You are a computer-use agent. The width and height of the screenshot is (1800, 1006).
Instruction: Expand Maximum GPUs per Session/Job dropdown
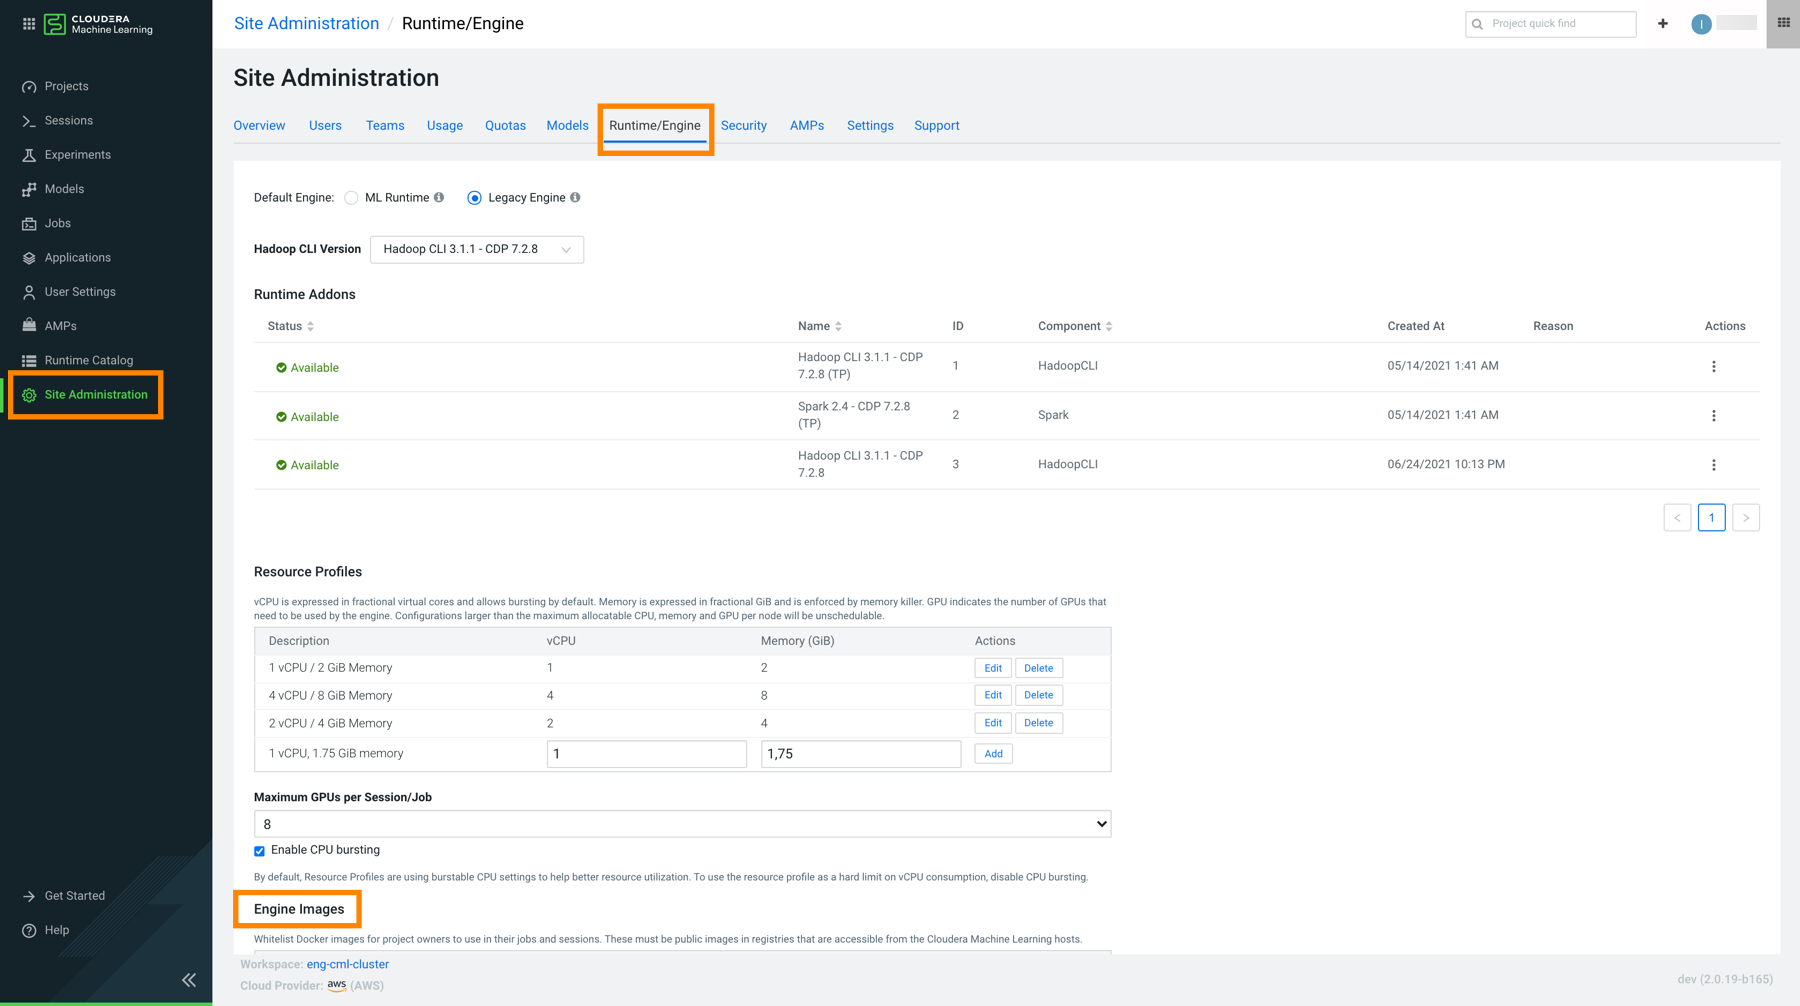682,824
